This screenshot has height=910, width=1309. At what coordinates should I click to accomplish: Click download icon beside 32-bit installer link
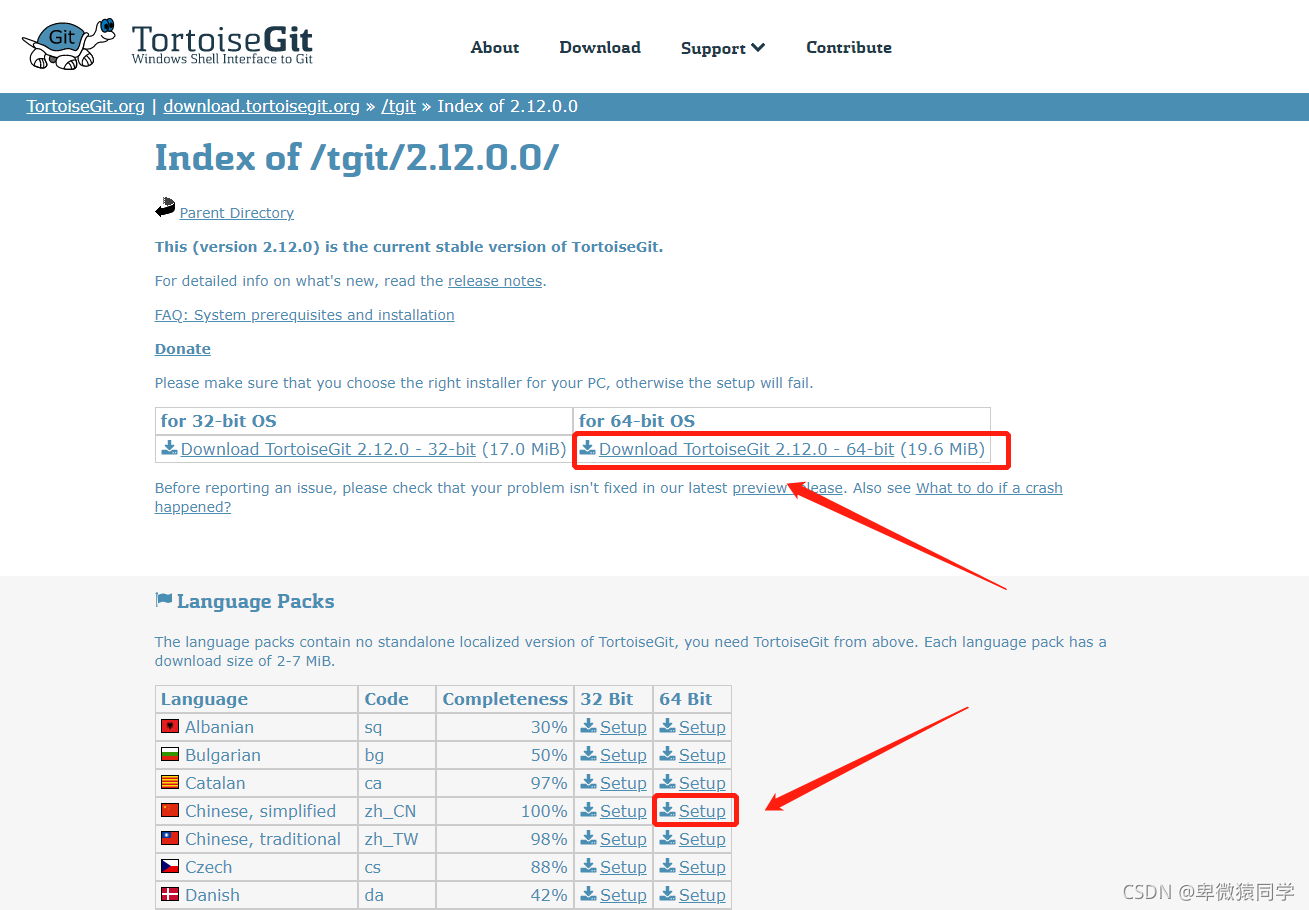170,448
